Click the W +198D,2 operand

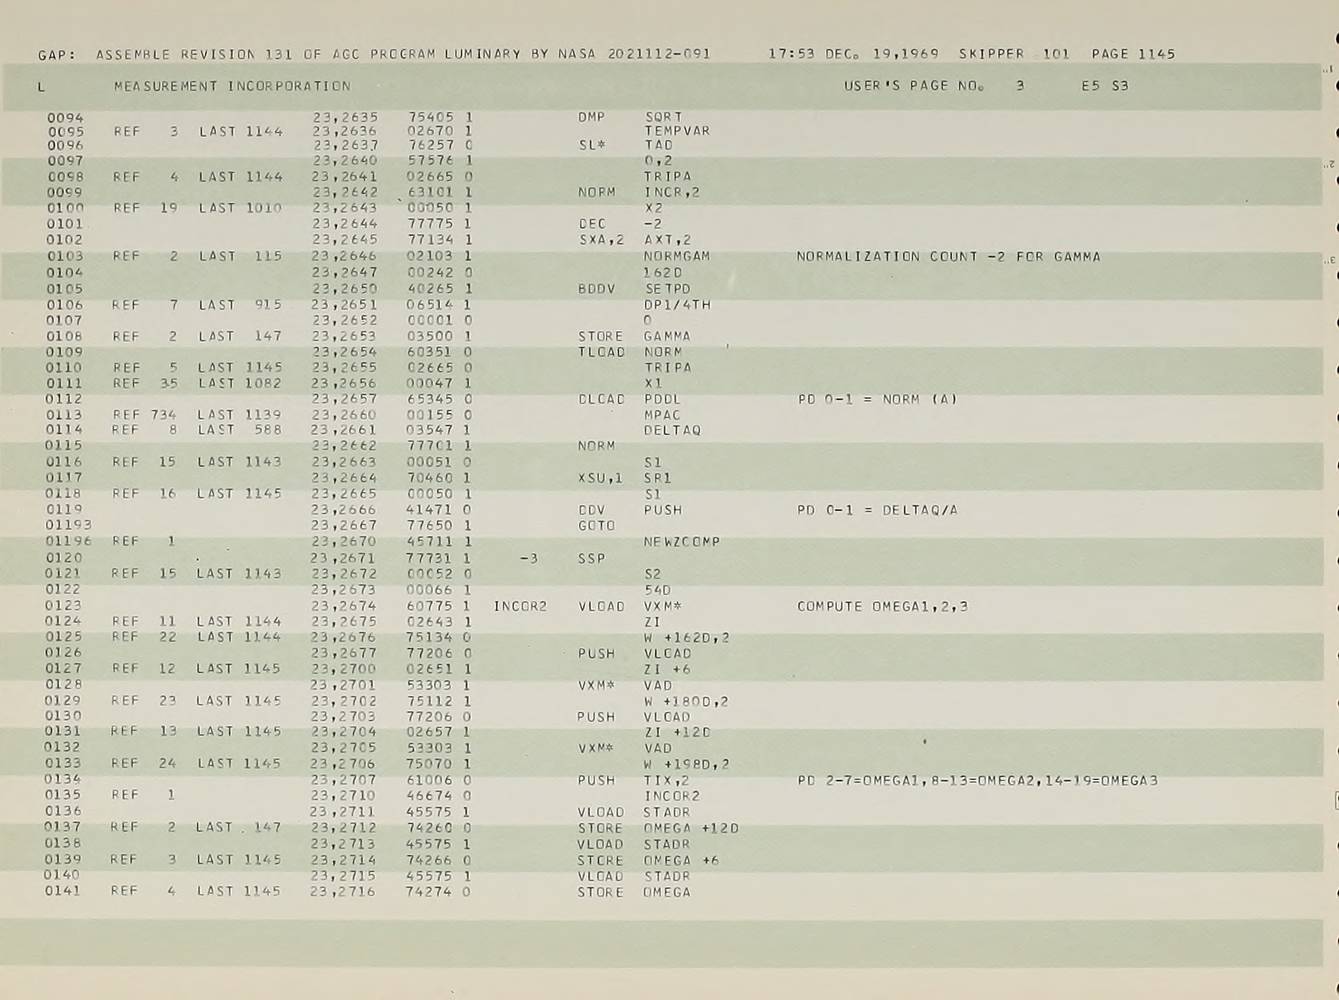click(686, 765)
